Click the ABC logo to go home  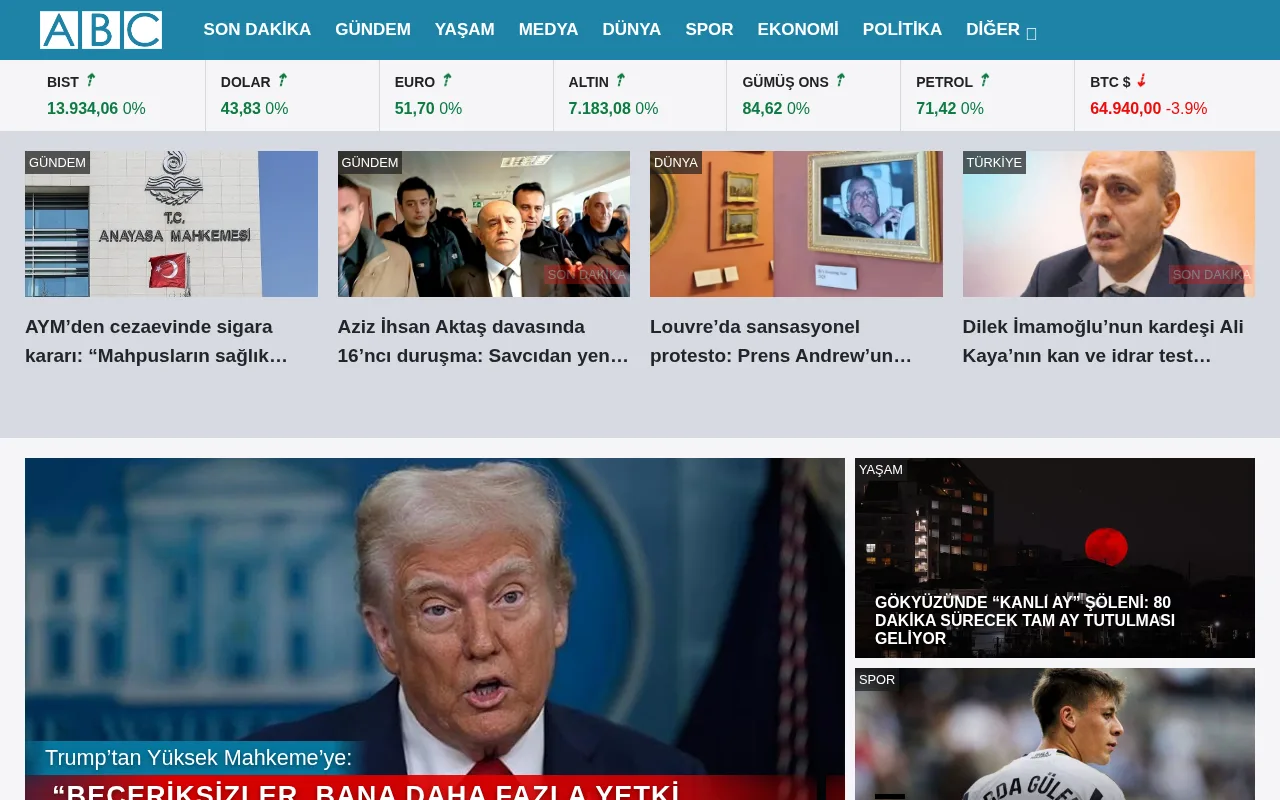coord(100,30)
